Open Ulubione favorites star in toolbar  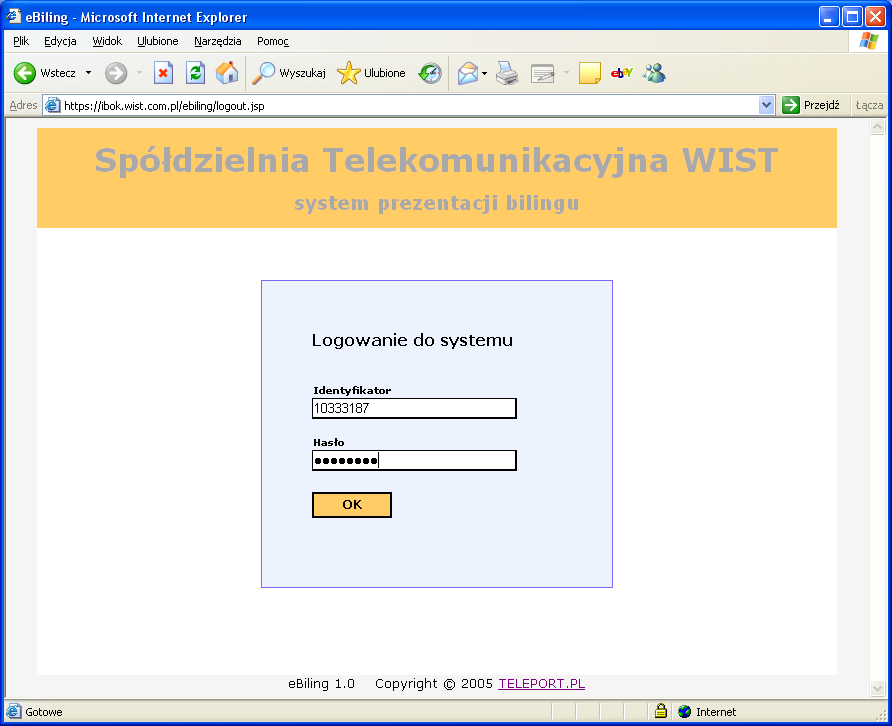point(371,73)
